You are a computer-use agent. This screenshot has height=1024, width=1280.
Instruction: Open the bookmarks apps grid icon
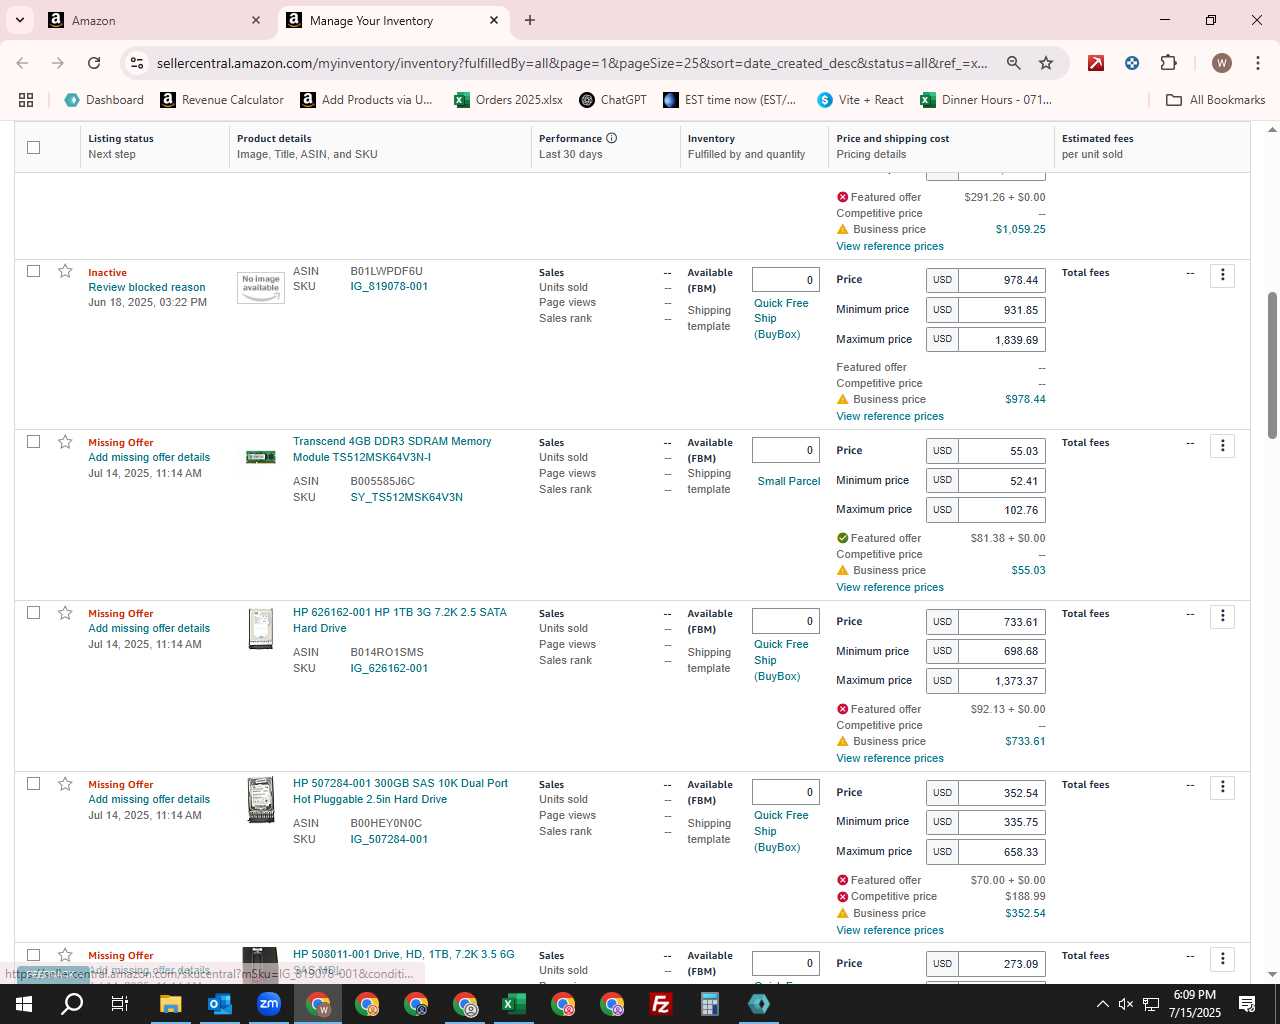(26, 100)
